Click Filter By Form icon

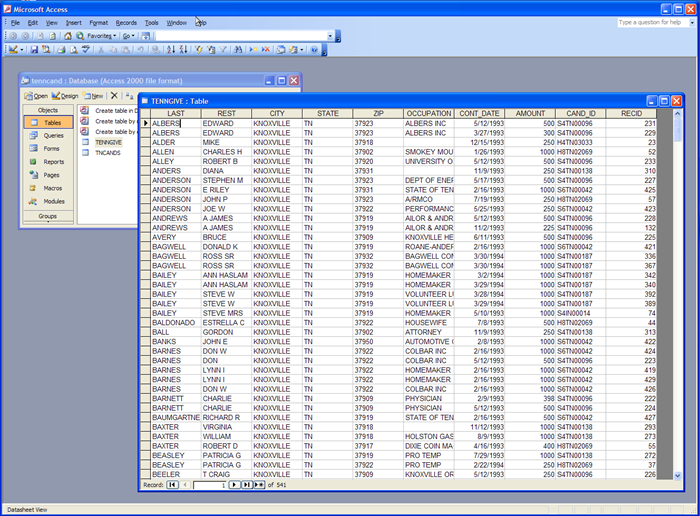211,50
